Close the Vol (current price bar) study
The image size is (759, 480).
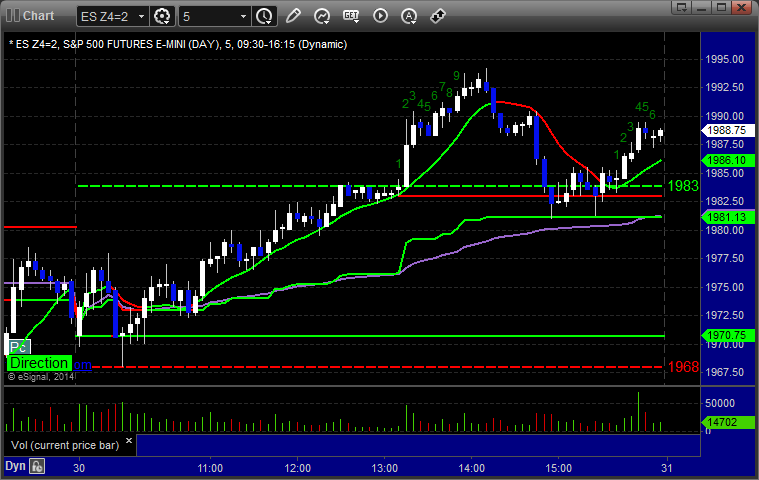pyautogui.click(x=129, y=441)
